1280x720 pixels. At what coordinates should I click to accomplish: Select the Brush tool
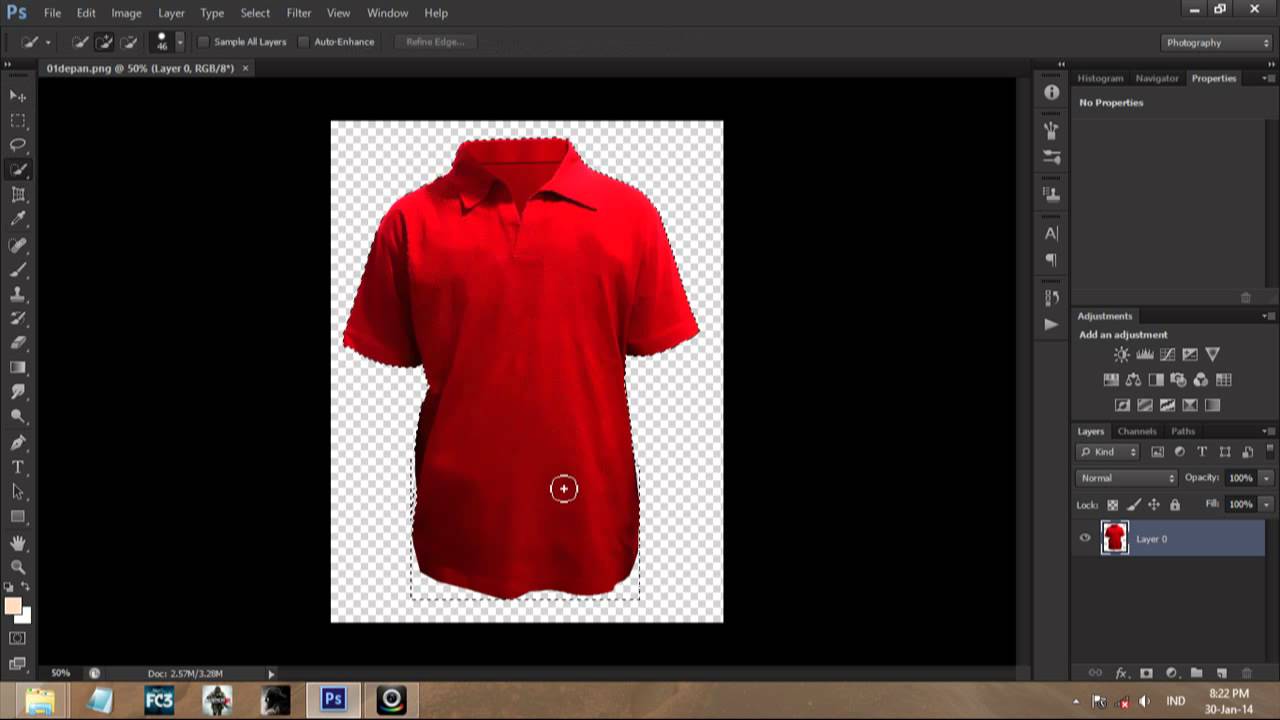[x=18, y=270]
